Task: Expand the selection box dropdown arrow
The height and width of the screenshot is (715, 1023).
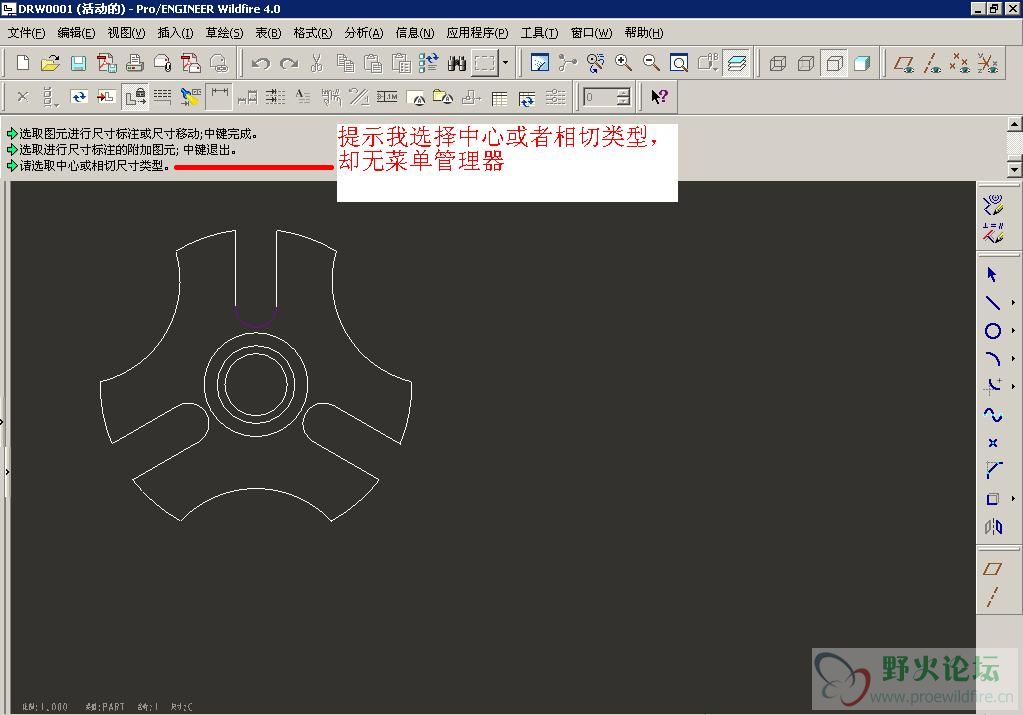Action: 505,63
